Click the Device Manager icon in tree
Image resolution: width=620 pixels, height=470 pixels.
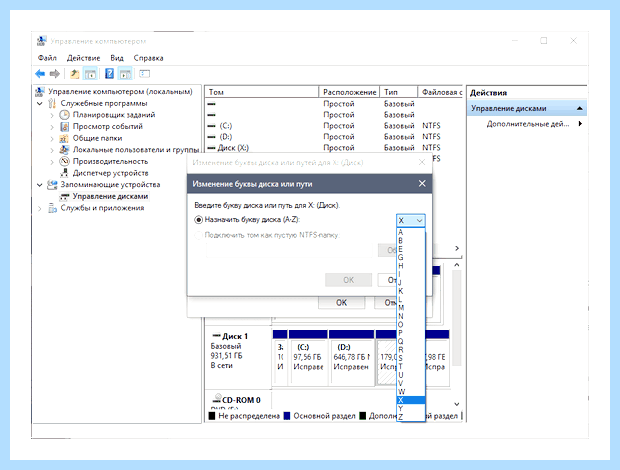point(64,173)
